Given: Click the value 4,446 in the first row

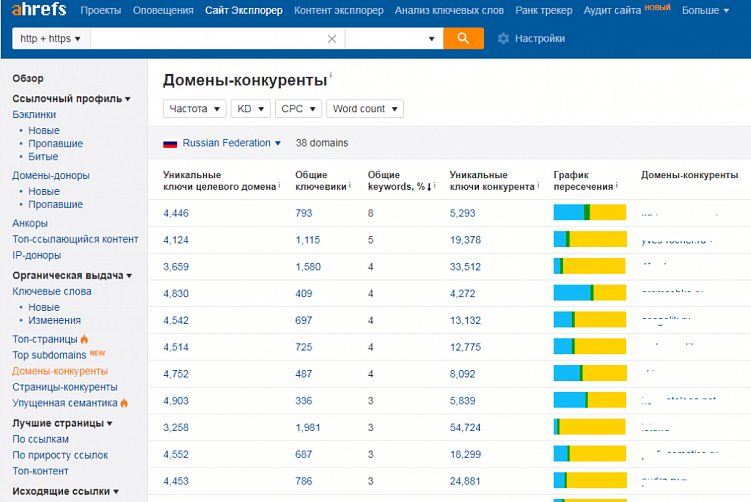Looking at the screenshot, I should [x=176, y=213].
